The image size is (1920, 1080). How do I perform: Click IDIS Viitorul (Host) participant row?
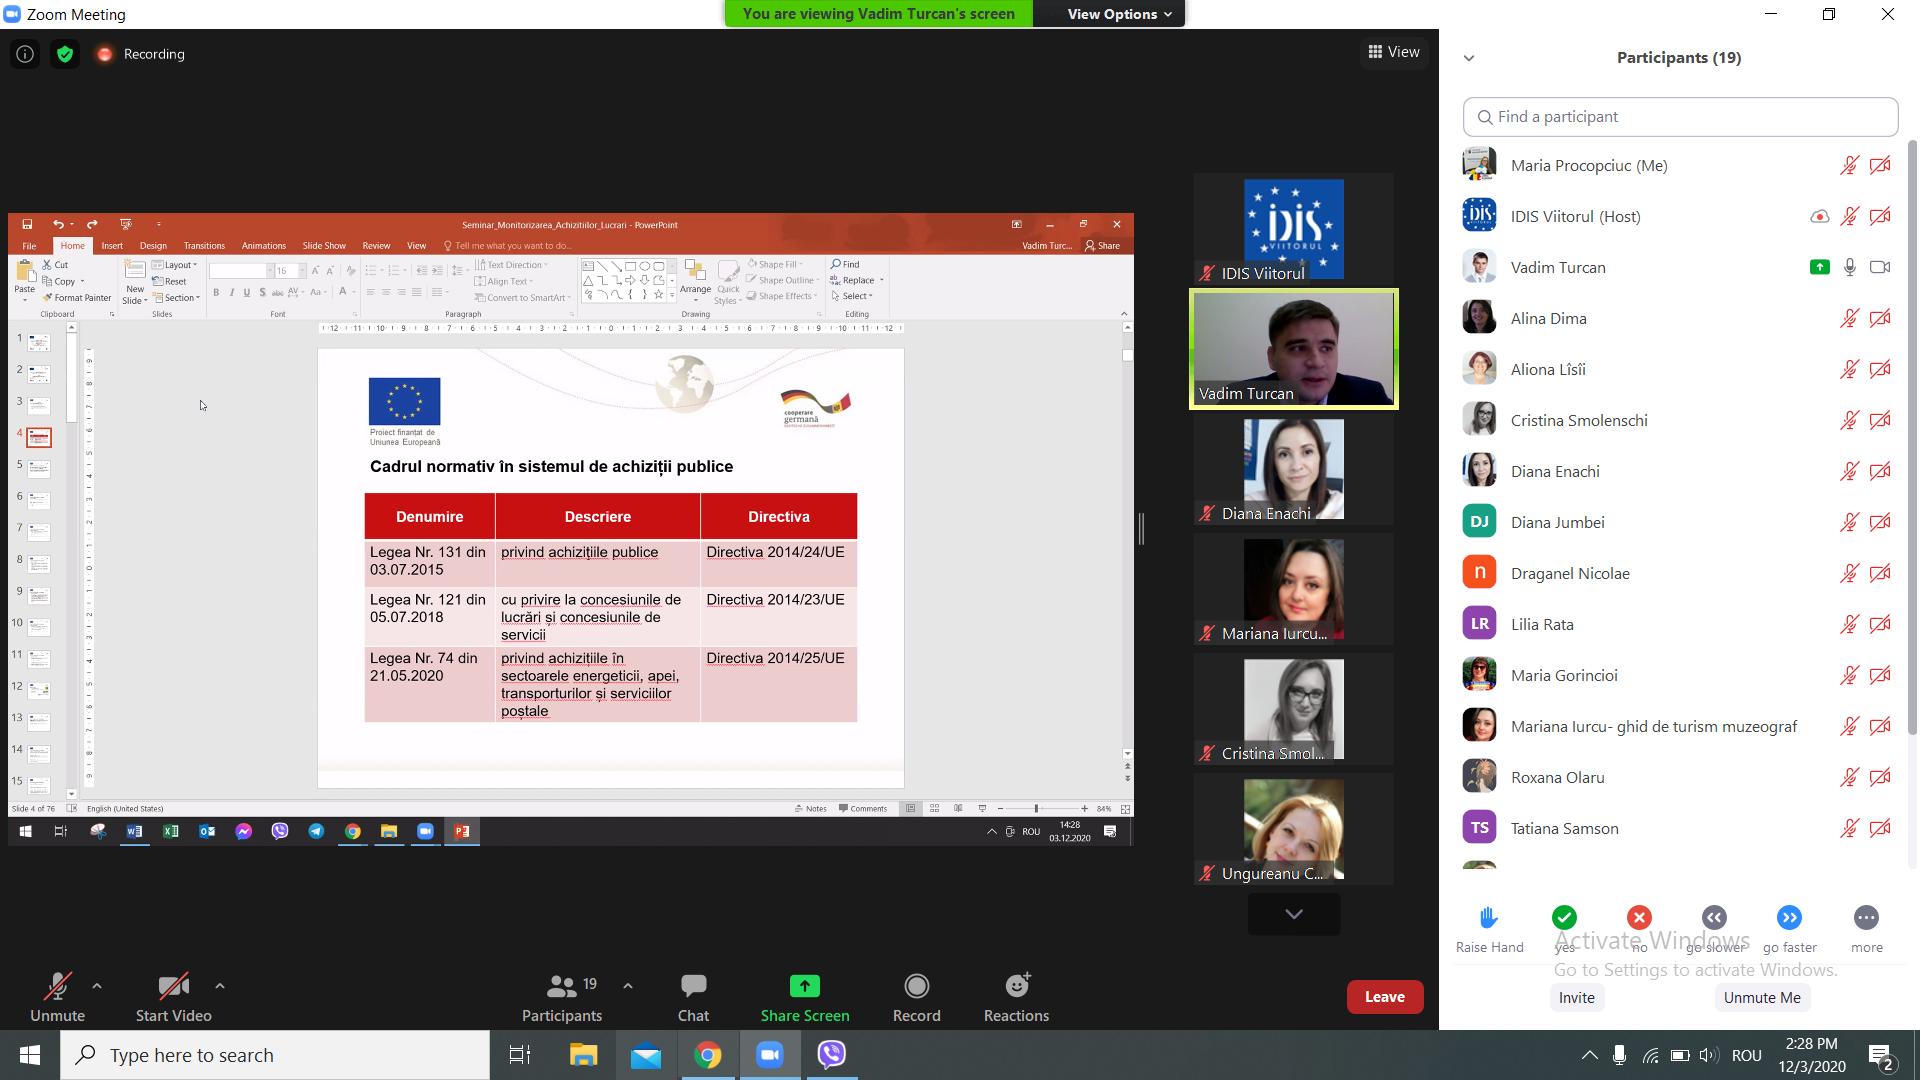pos(1680,216)
